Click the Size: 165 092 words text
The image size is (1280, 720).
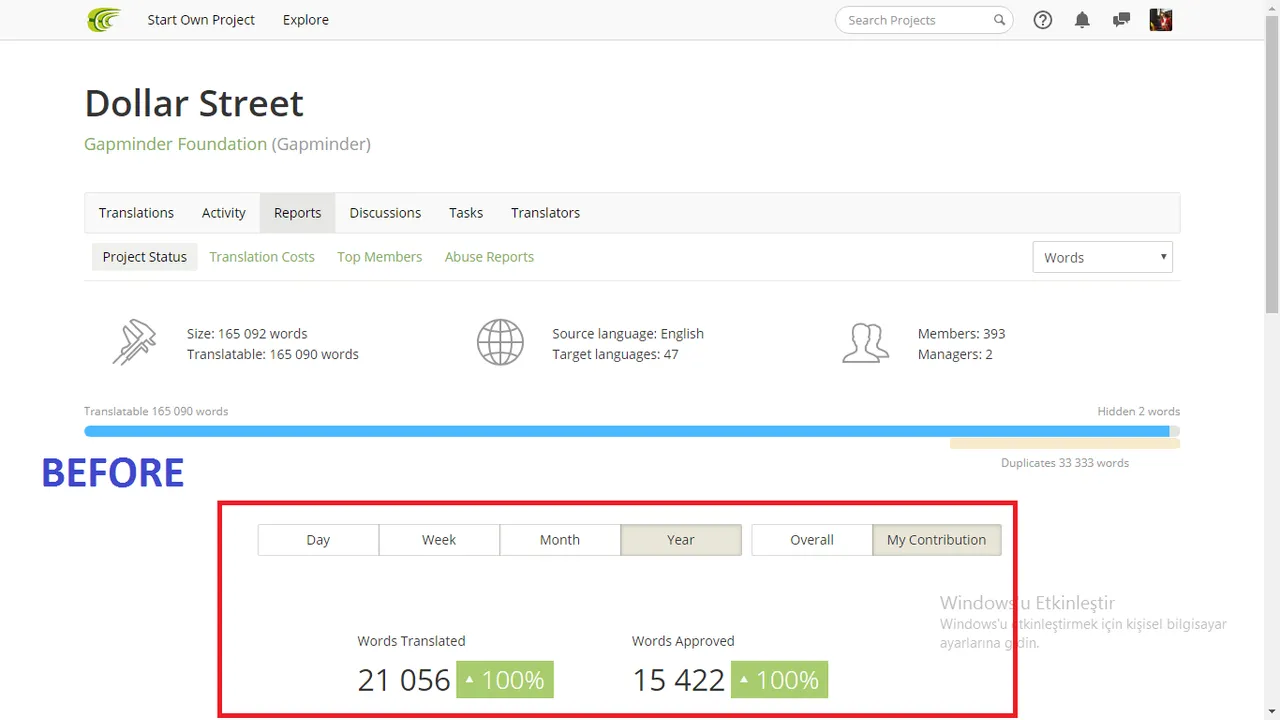[x=247, y=334]
